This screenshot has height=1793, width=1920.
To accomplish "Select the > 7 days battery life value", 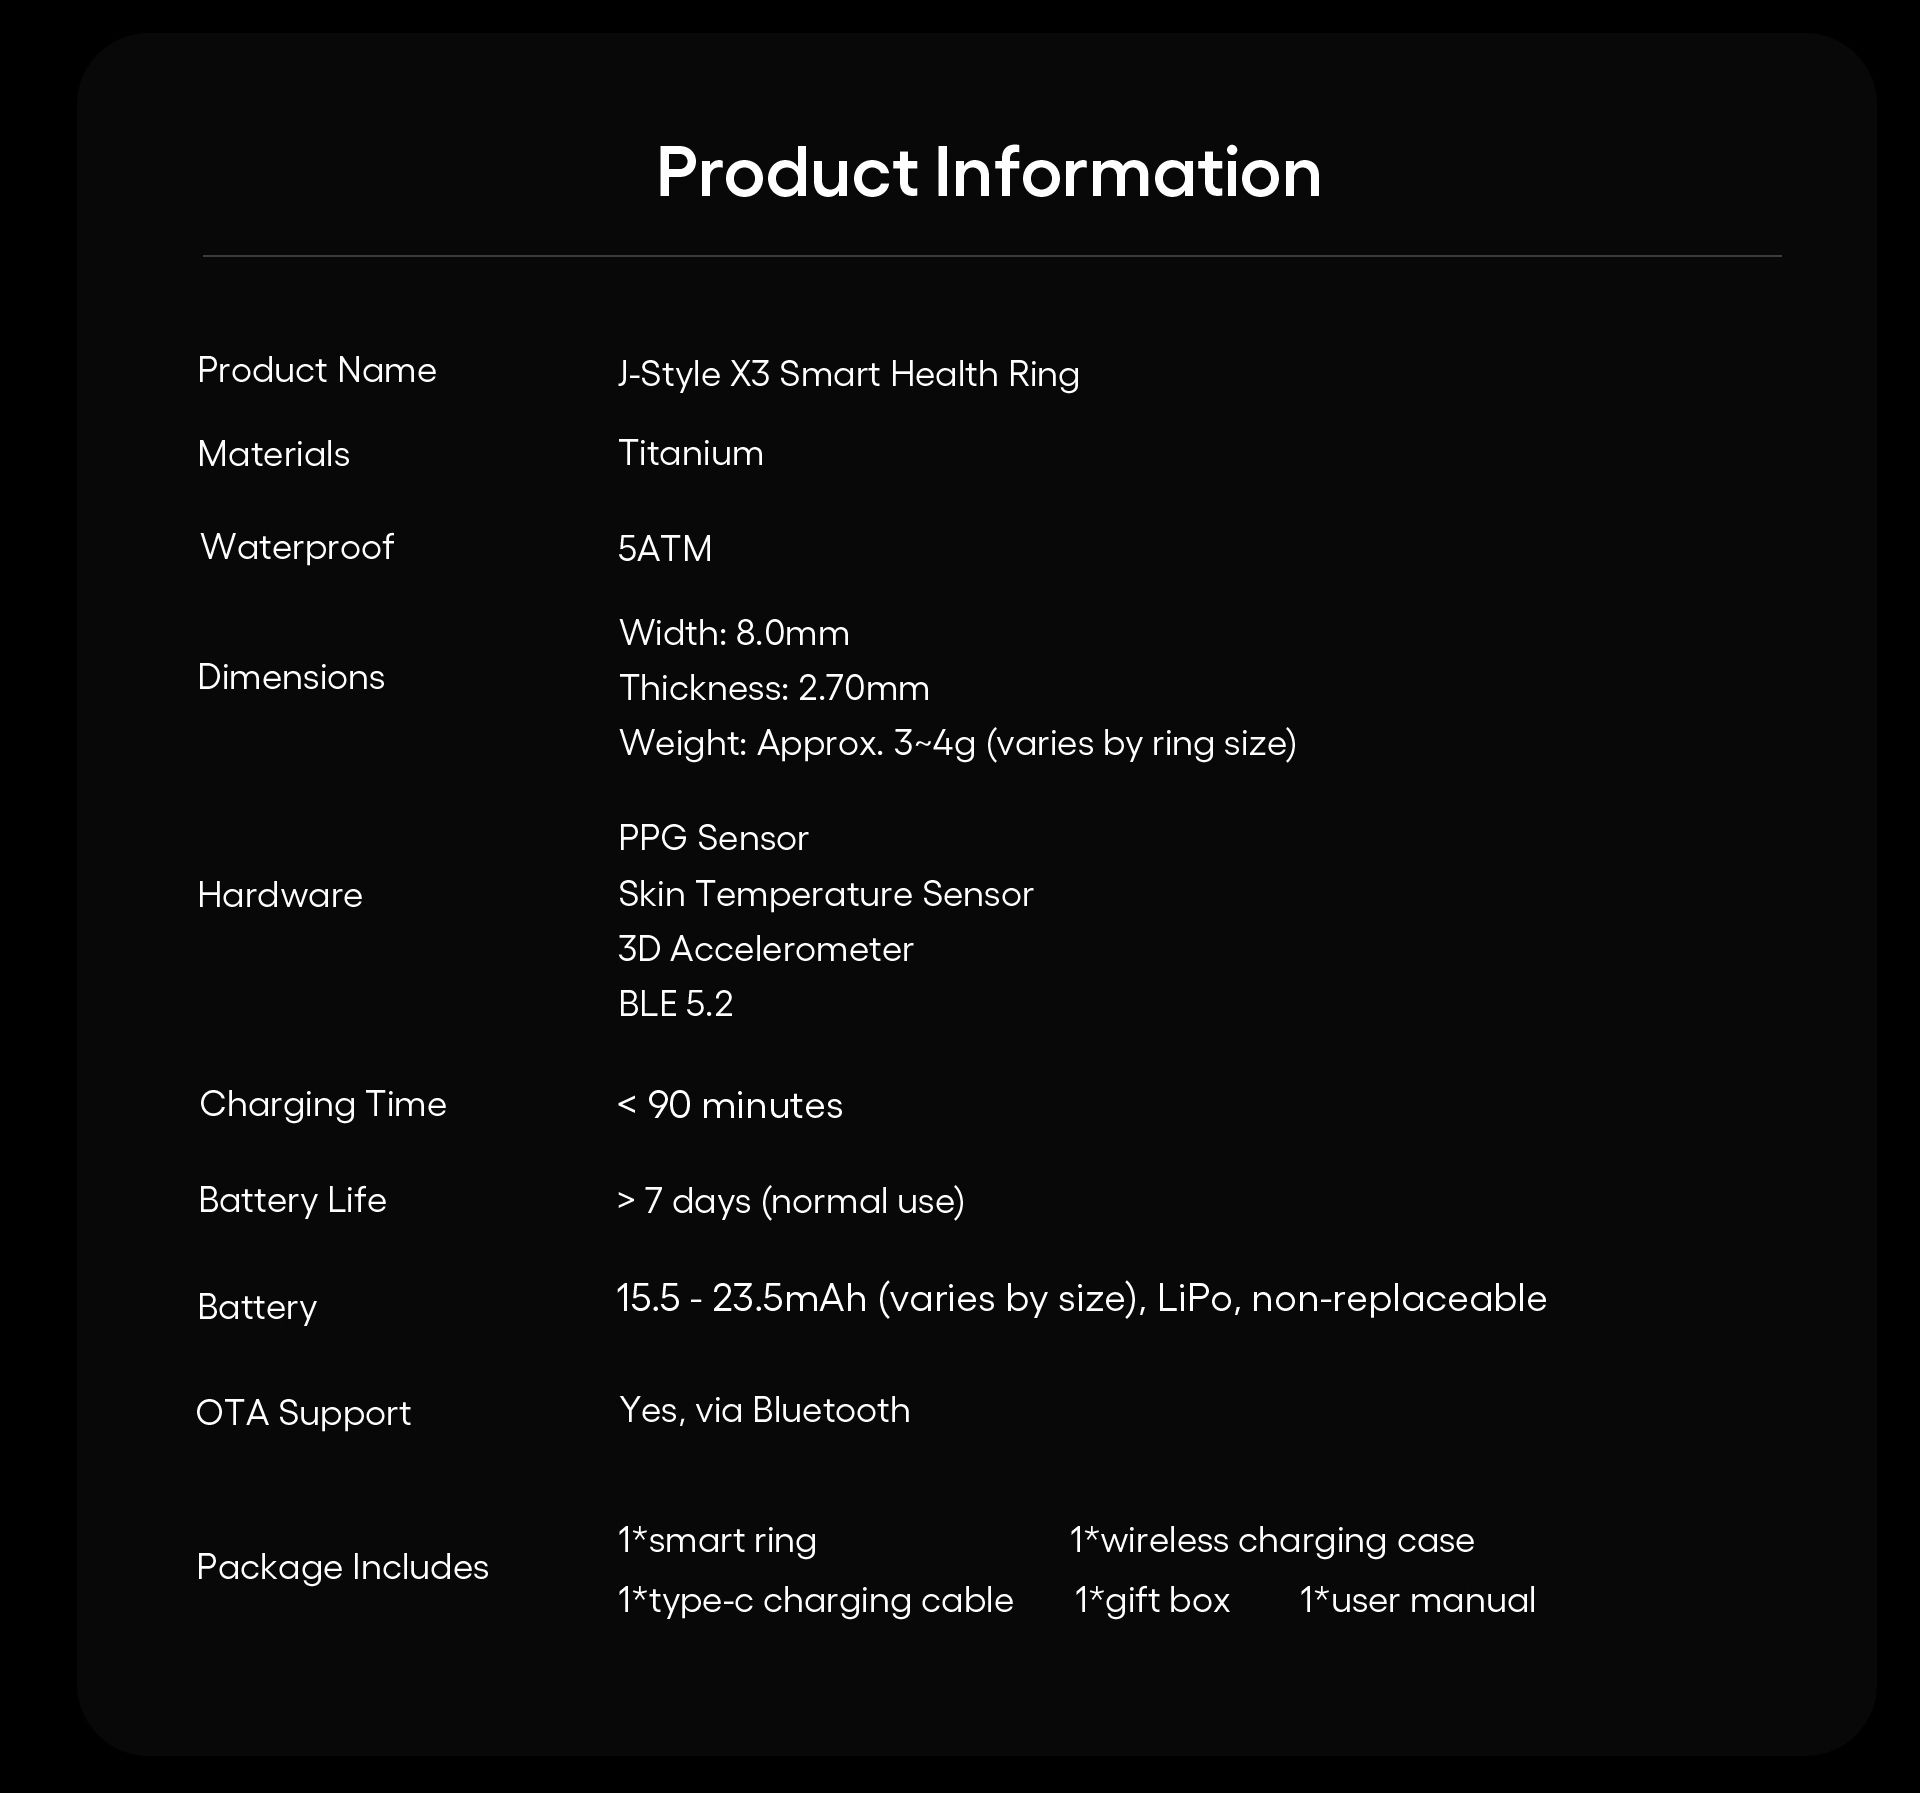I will coord(791,1200).
